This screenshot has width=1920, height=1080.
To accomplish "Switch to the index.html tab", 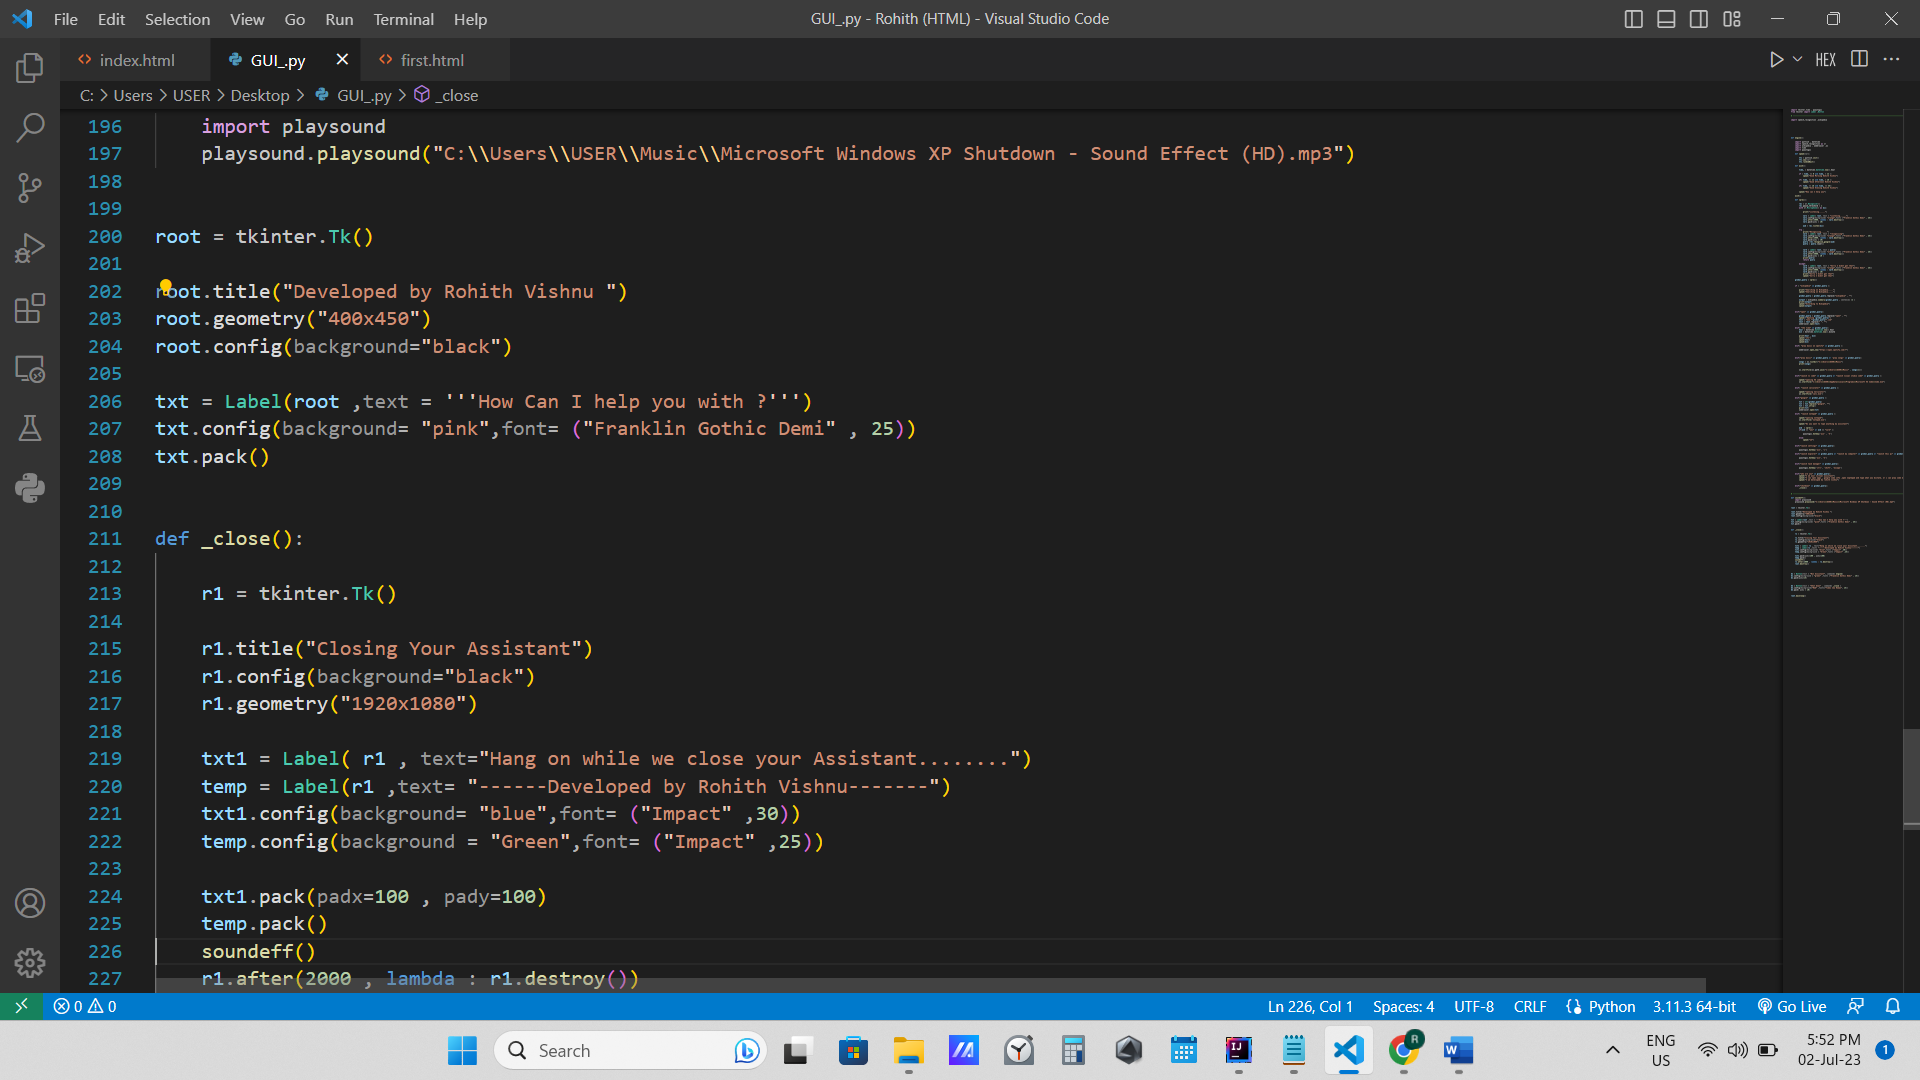I will pyautogui.click(x=137, y=60).
